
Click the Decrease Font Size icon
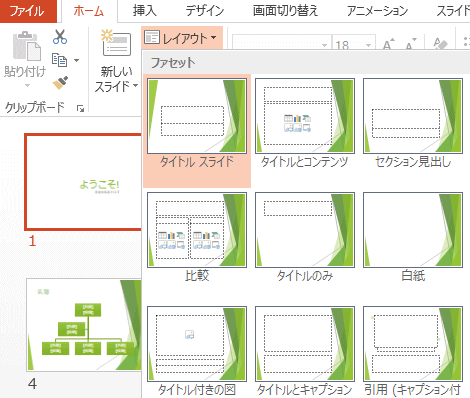411,44
